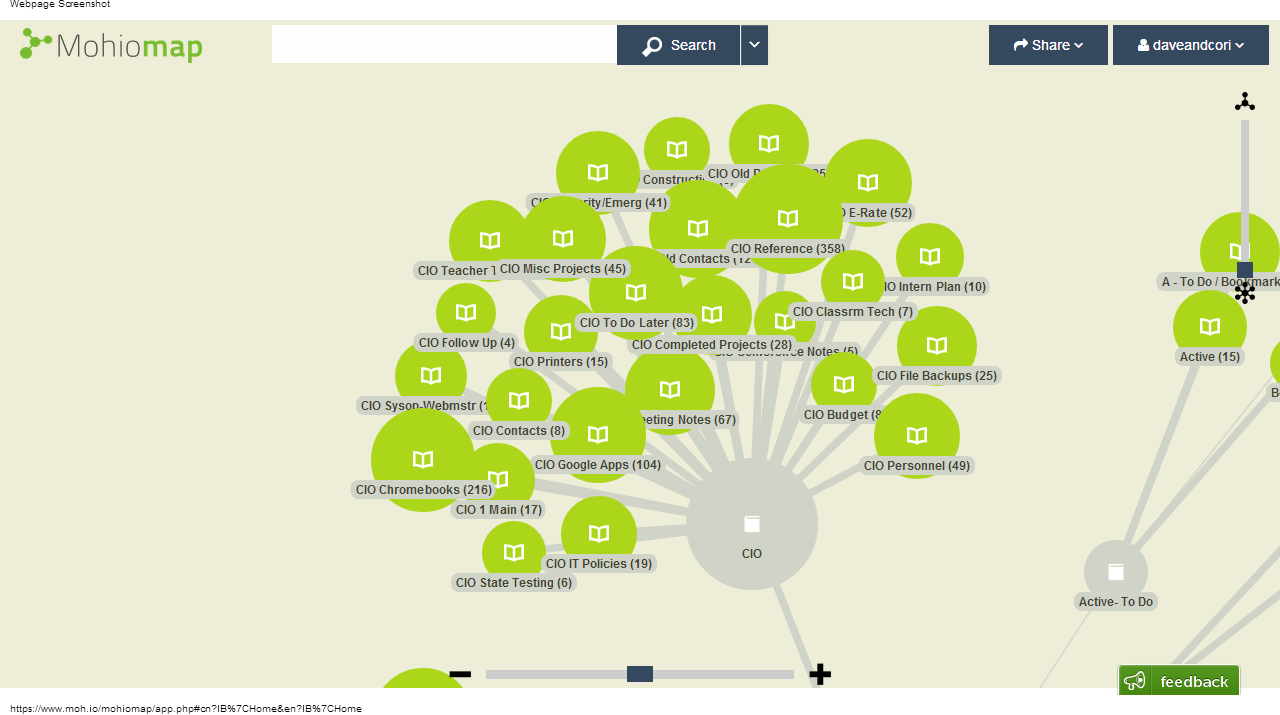
Task: Open the daveandcori account dropdown
Action: 1190,44
